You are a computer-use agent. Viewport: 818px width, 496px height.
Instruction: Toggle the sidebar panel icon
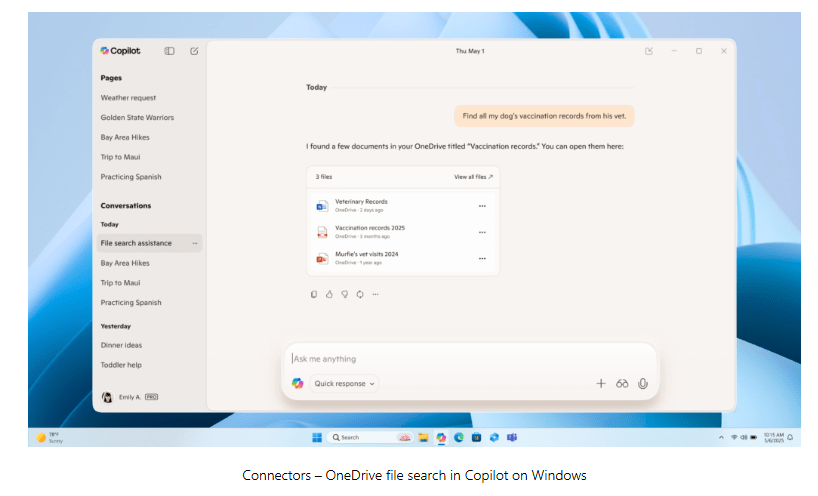(170, 51)
